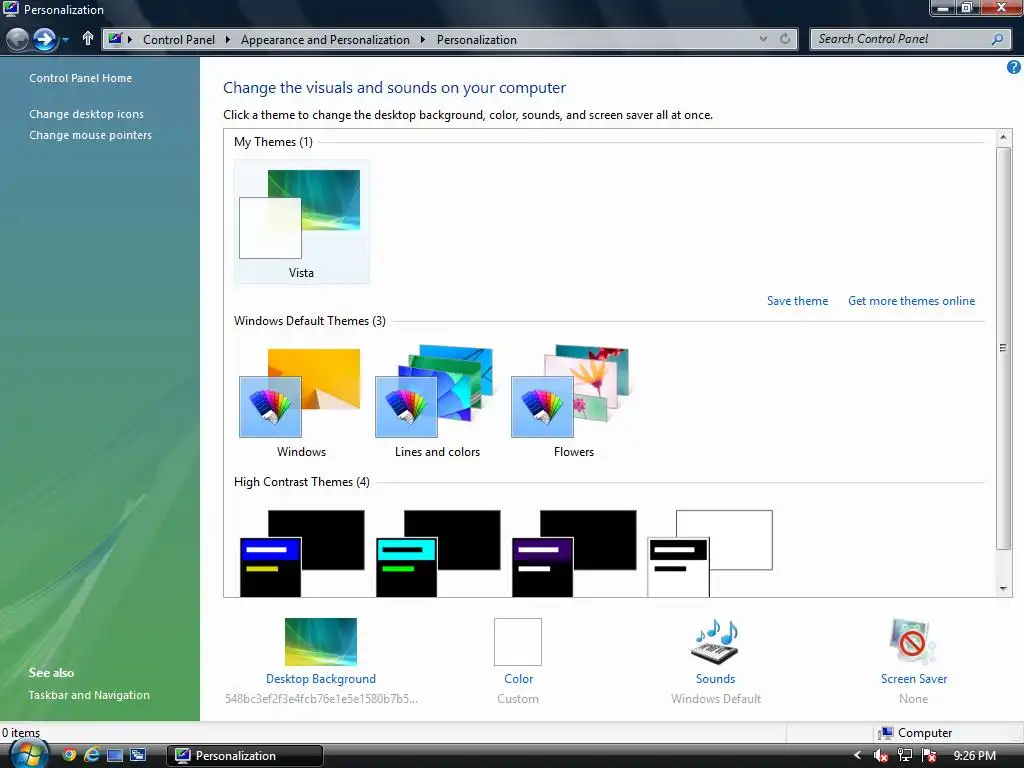Apply the Windows default theme
The width and height of the screenshot is (1024, 768).
pyautogui.click(x=301, y=401)
